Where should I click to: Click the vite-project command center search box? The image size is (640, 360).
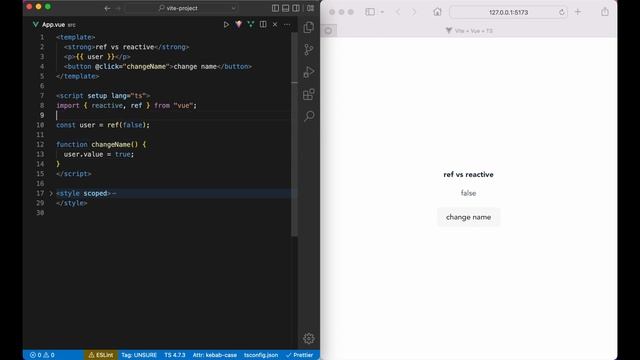[181, 8]
